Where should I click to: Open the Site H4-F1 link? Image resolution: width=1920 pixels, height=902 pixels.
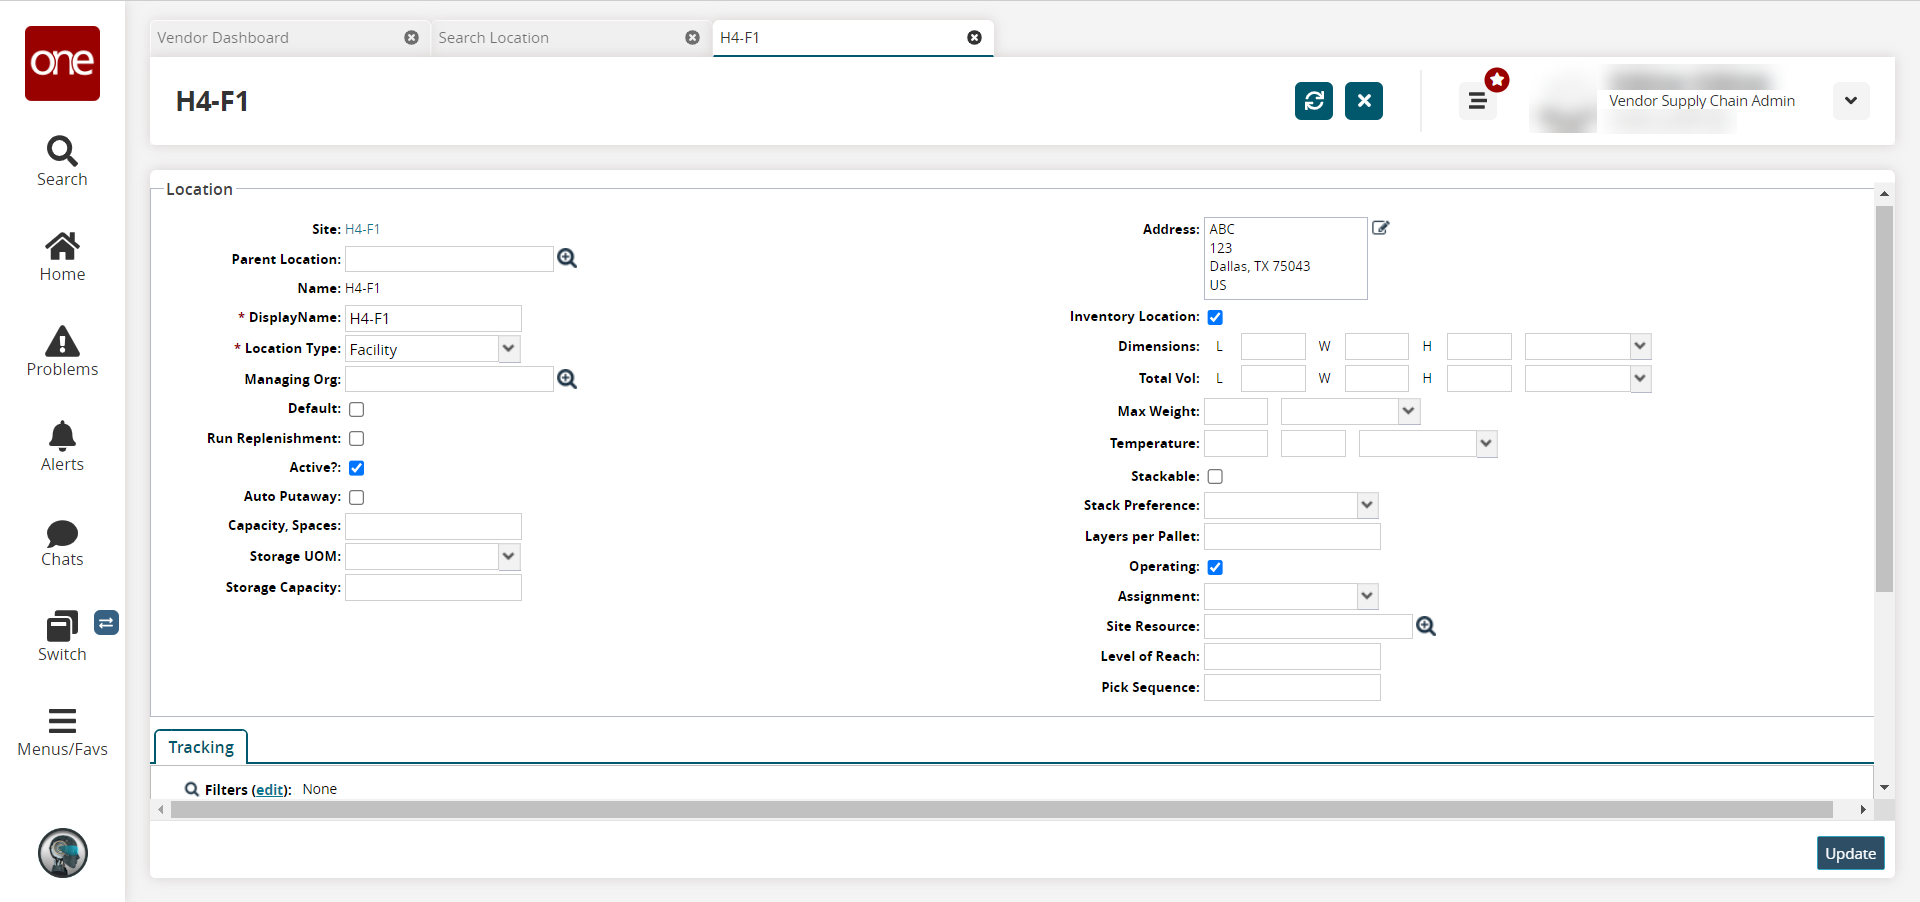(x=362, y=229)
